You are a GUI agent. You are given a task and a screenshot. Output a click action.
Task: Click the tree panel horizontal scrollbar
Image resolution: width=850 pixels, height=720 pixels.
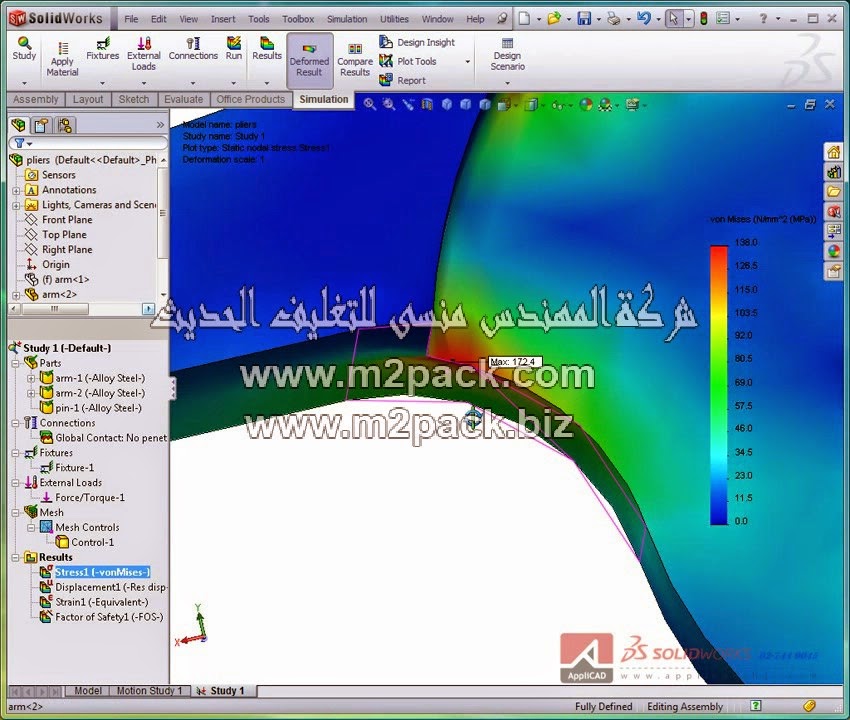pyautogui.click(x=54, y=308)
